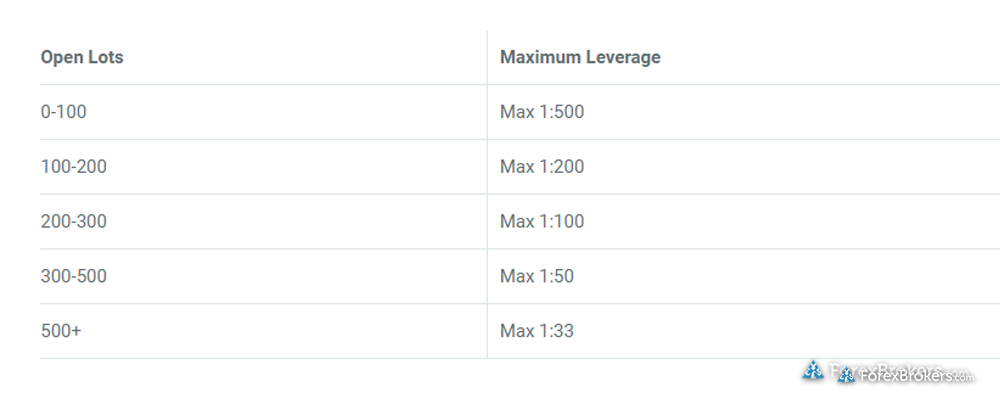Select the Max 1:200 leverage value
Viewport: 1000px width, 398px height.
[542, 166]
